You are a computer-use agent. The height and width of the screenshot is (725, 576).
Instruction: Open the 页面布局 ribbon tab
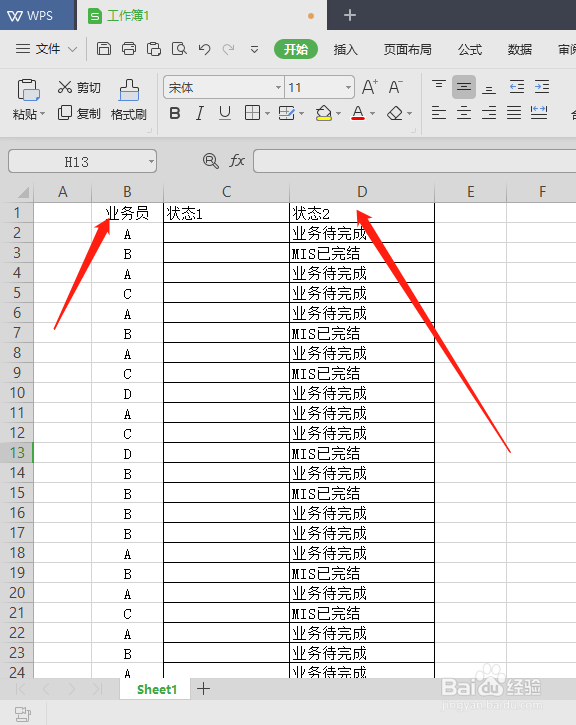[x=407, y=49]
